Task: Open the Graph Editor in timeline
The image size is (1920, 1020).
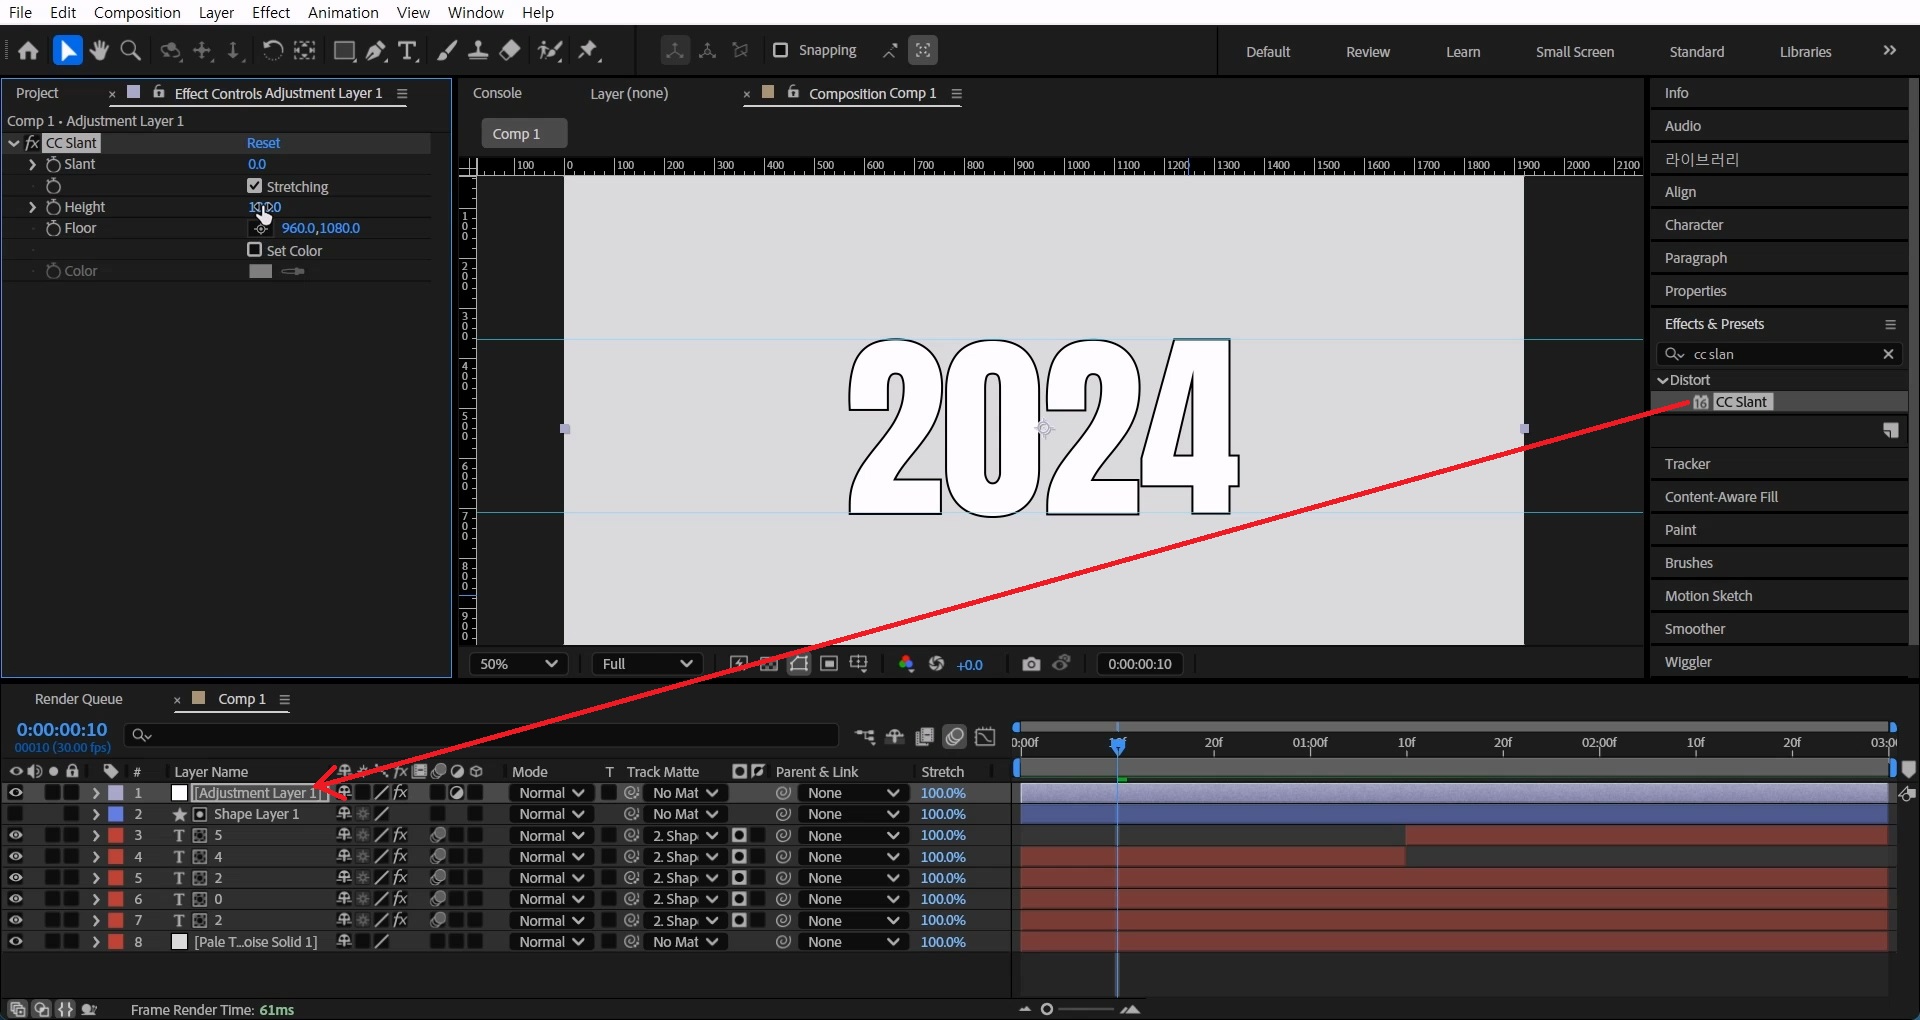Action: click(x=986, y=737)
